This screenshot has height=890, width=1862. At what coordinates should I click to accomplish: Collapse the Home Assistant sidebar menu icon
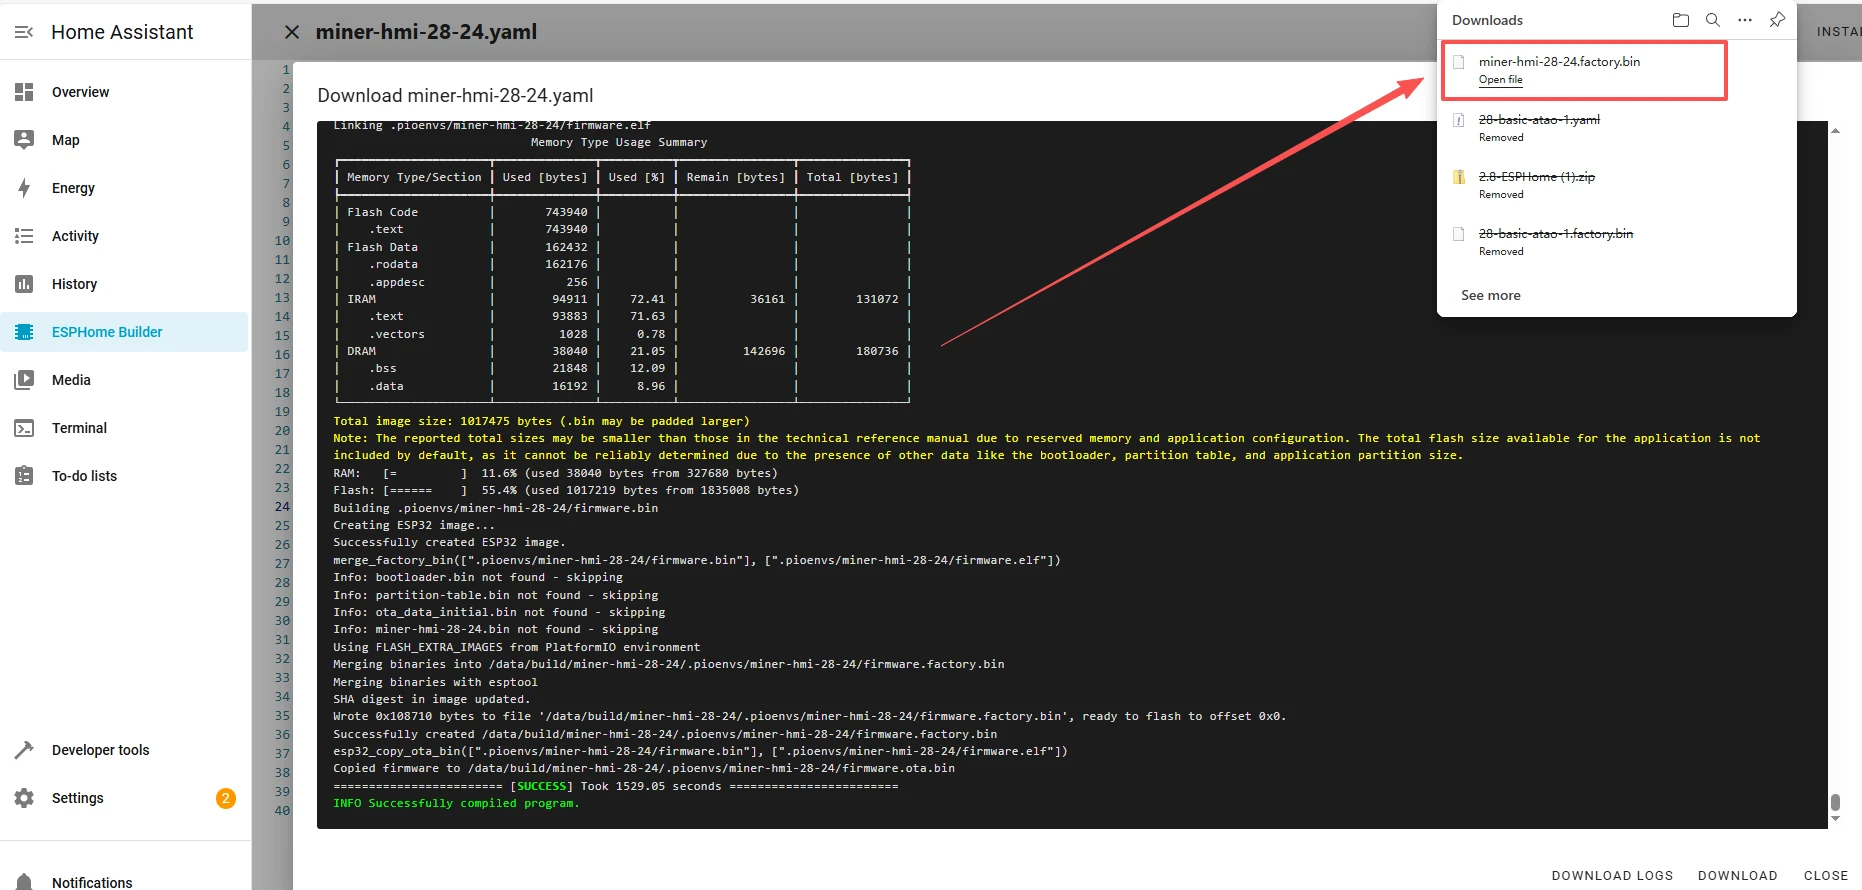click(x=24, y=32)
